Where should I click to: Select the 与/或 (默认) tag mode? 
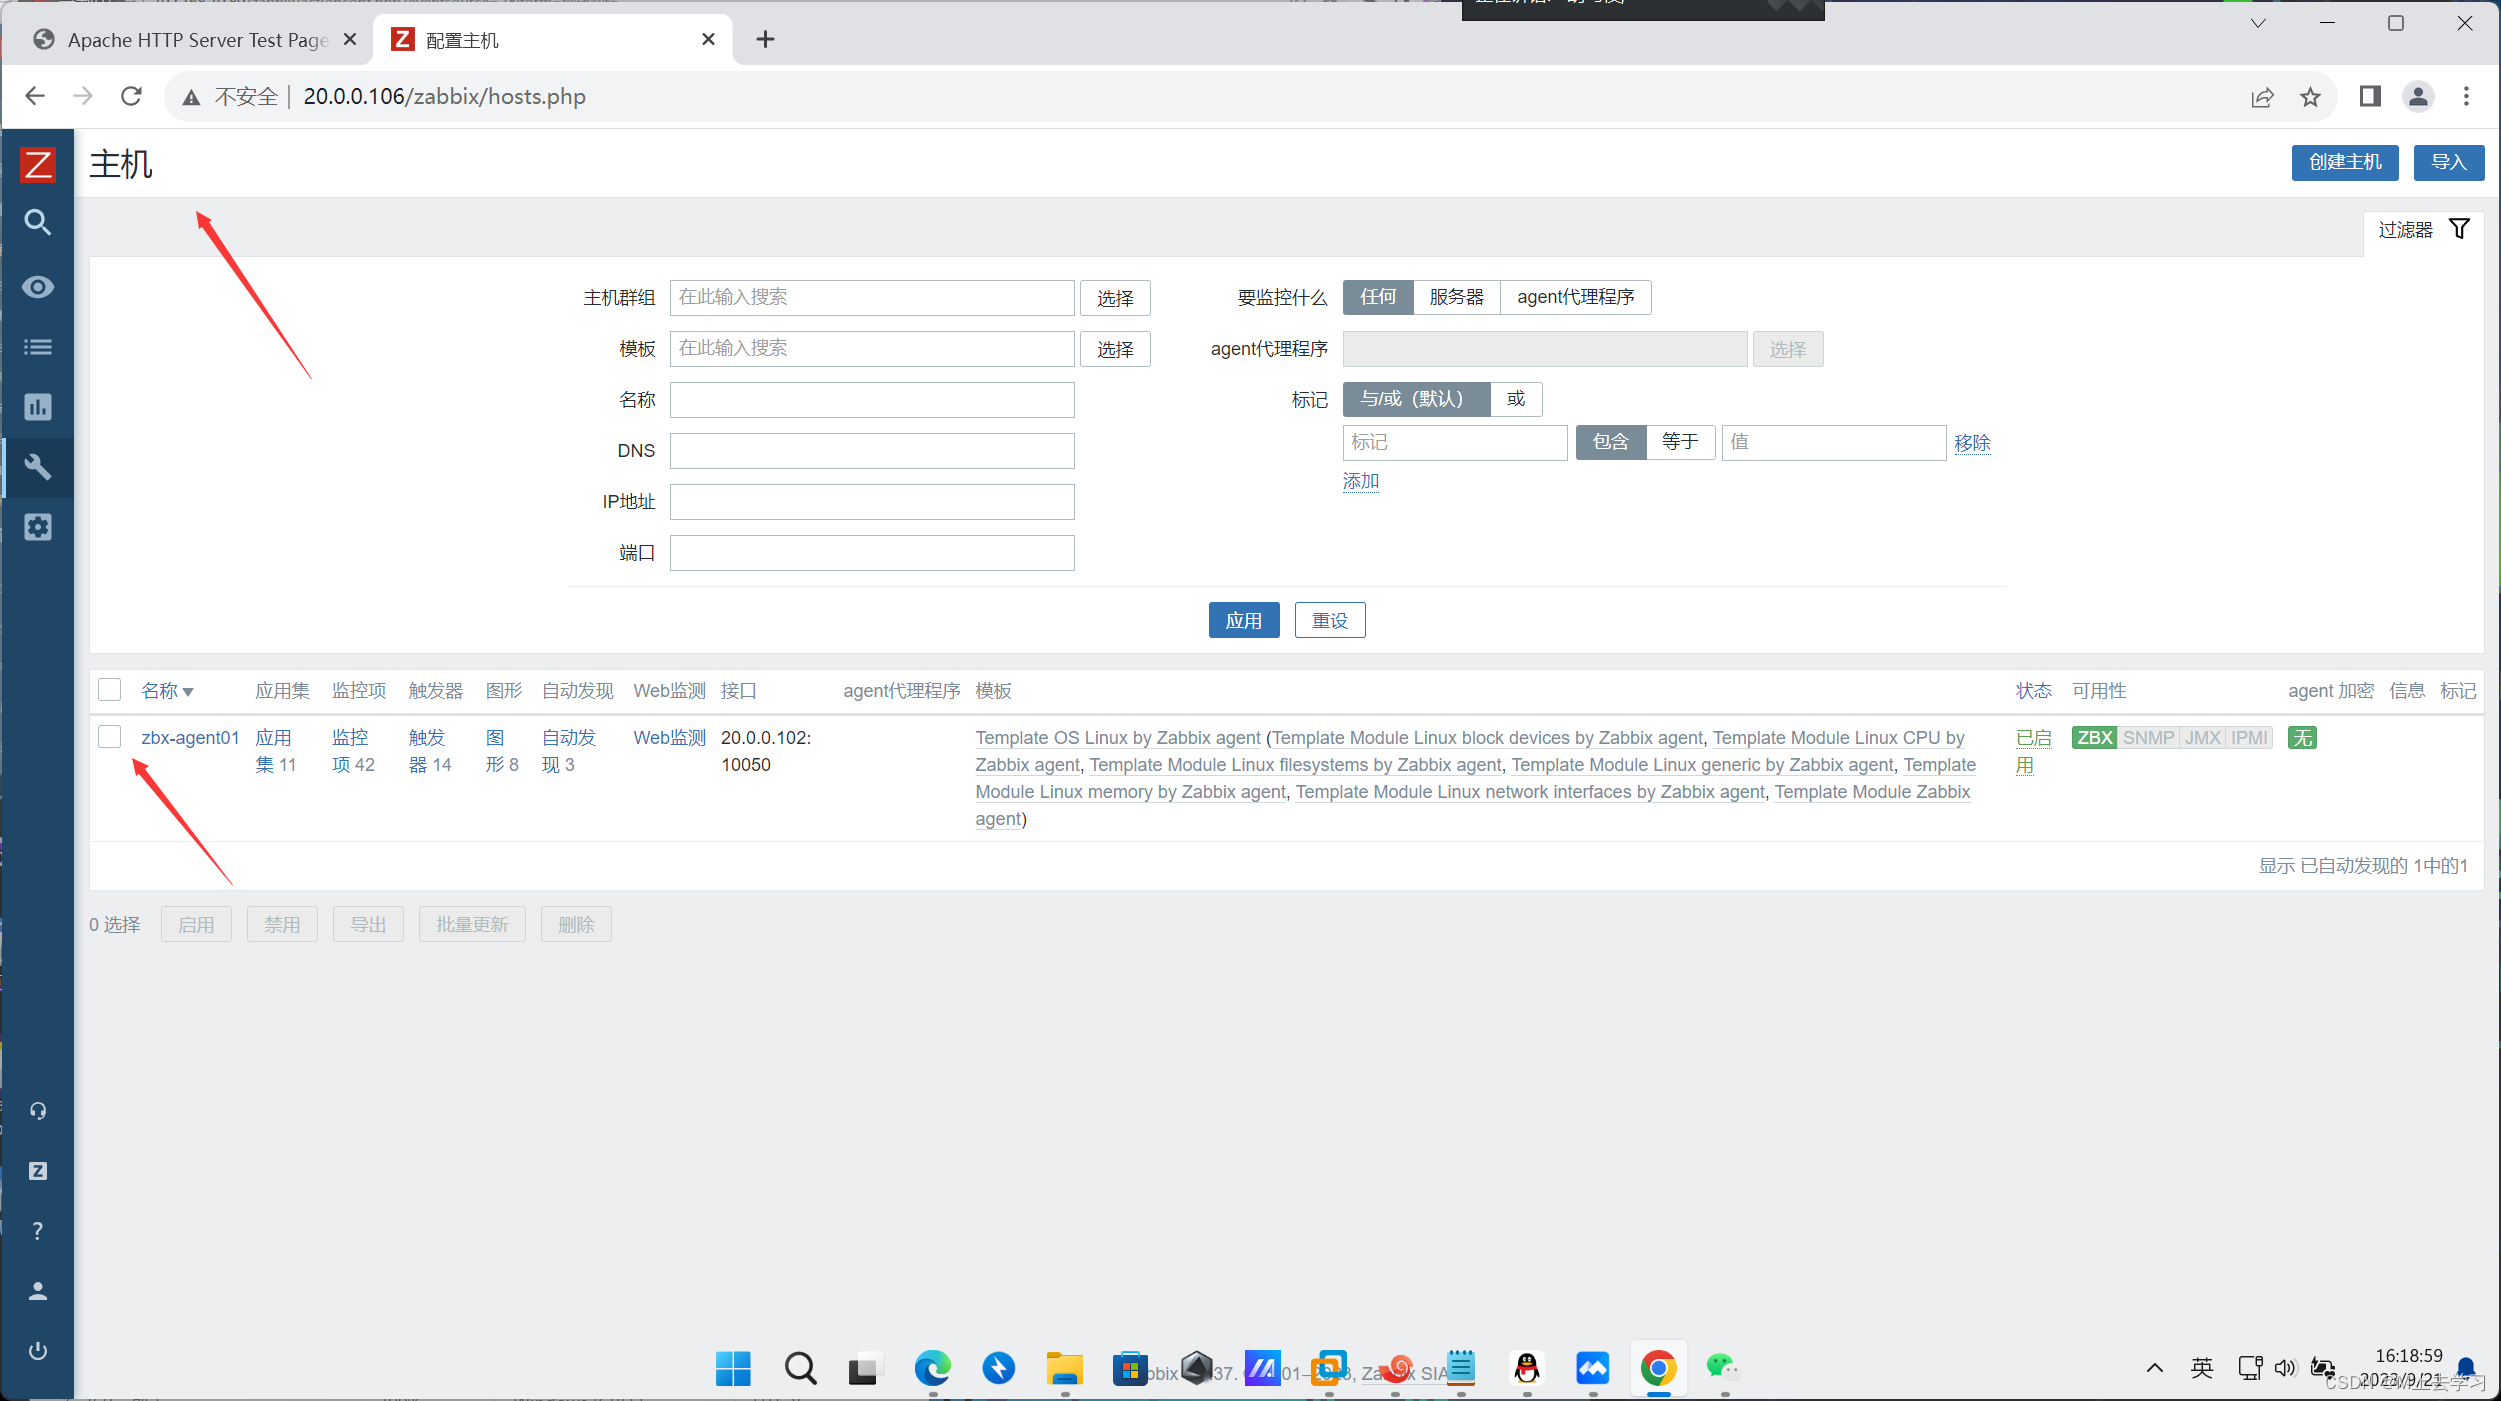[x=1416, y=399]
